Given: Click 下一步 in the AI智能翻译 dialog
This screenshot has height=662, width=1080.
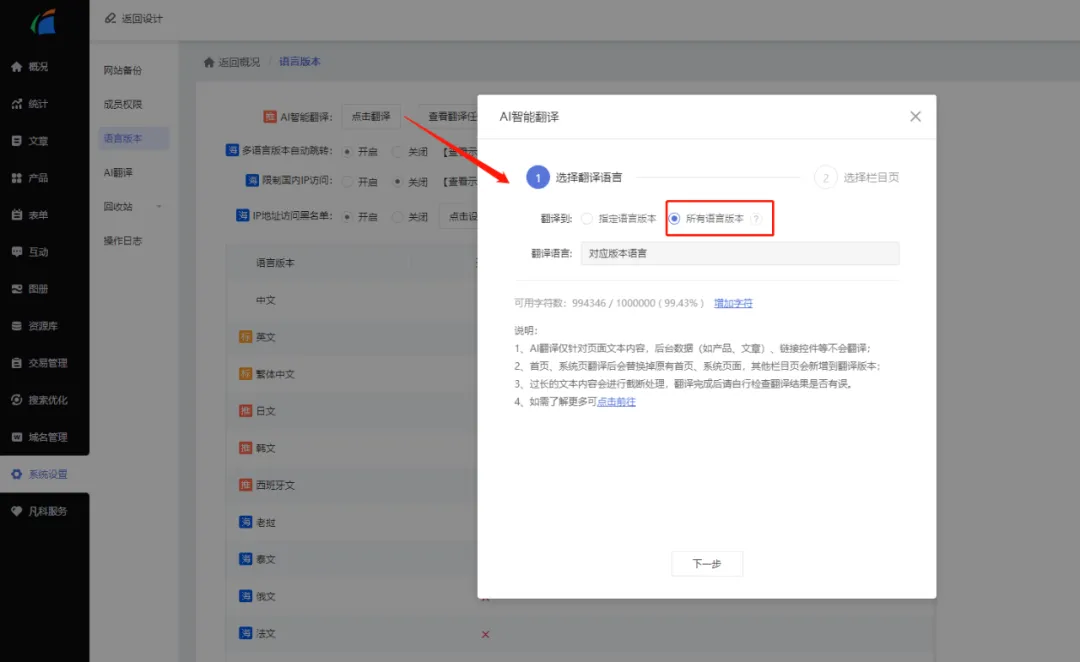Looking at the screenshot, I should 707,563.
